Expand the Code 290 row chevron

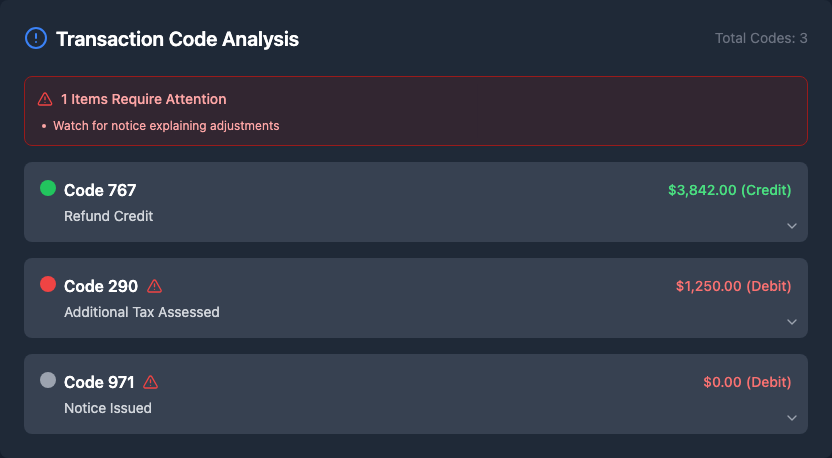click(x=792, y=322)
